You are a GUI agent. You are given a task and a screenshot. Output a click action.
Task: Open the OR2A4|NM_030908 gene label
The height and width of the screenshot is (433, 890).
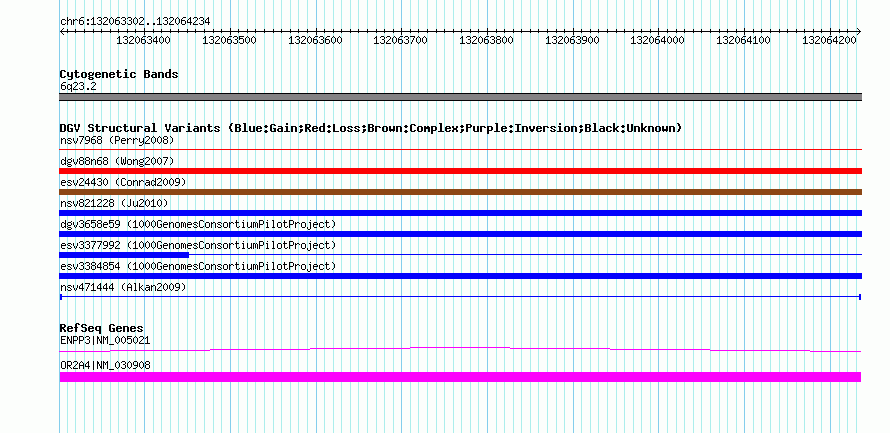105,365
